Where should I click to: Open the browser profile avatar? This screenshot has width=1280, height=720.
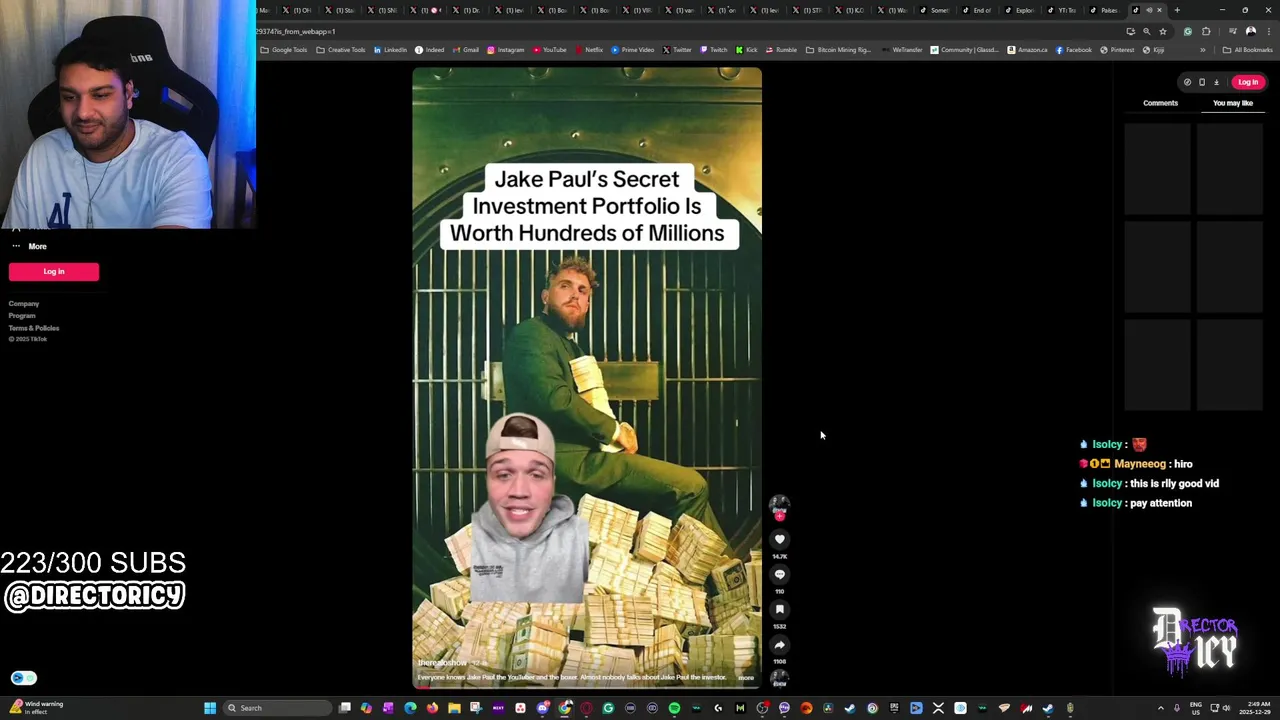pyautogui.click(x=1251, y=31)
